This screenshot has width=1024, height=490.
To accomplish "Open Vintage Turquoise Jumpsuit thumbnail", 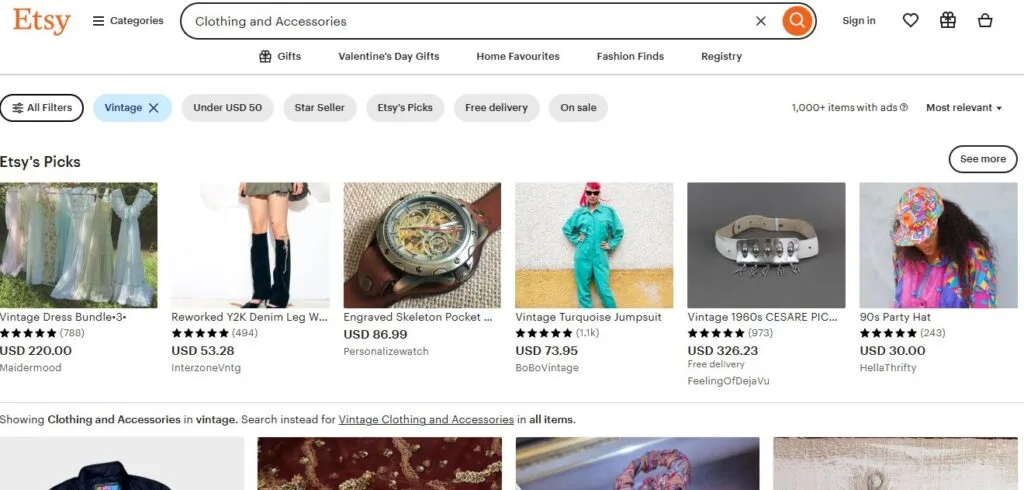I will click(x=594, y=245).
